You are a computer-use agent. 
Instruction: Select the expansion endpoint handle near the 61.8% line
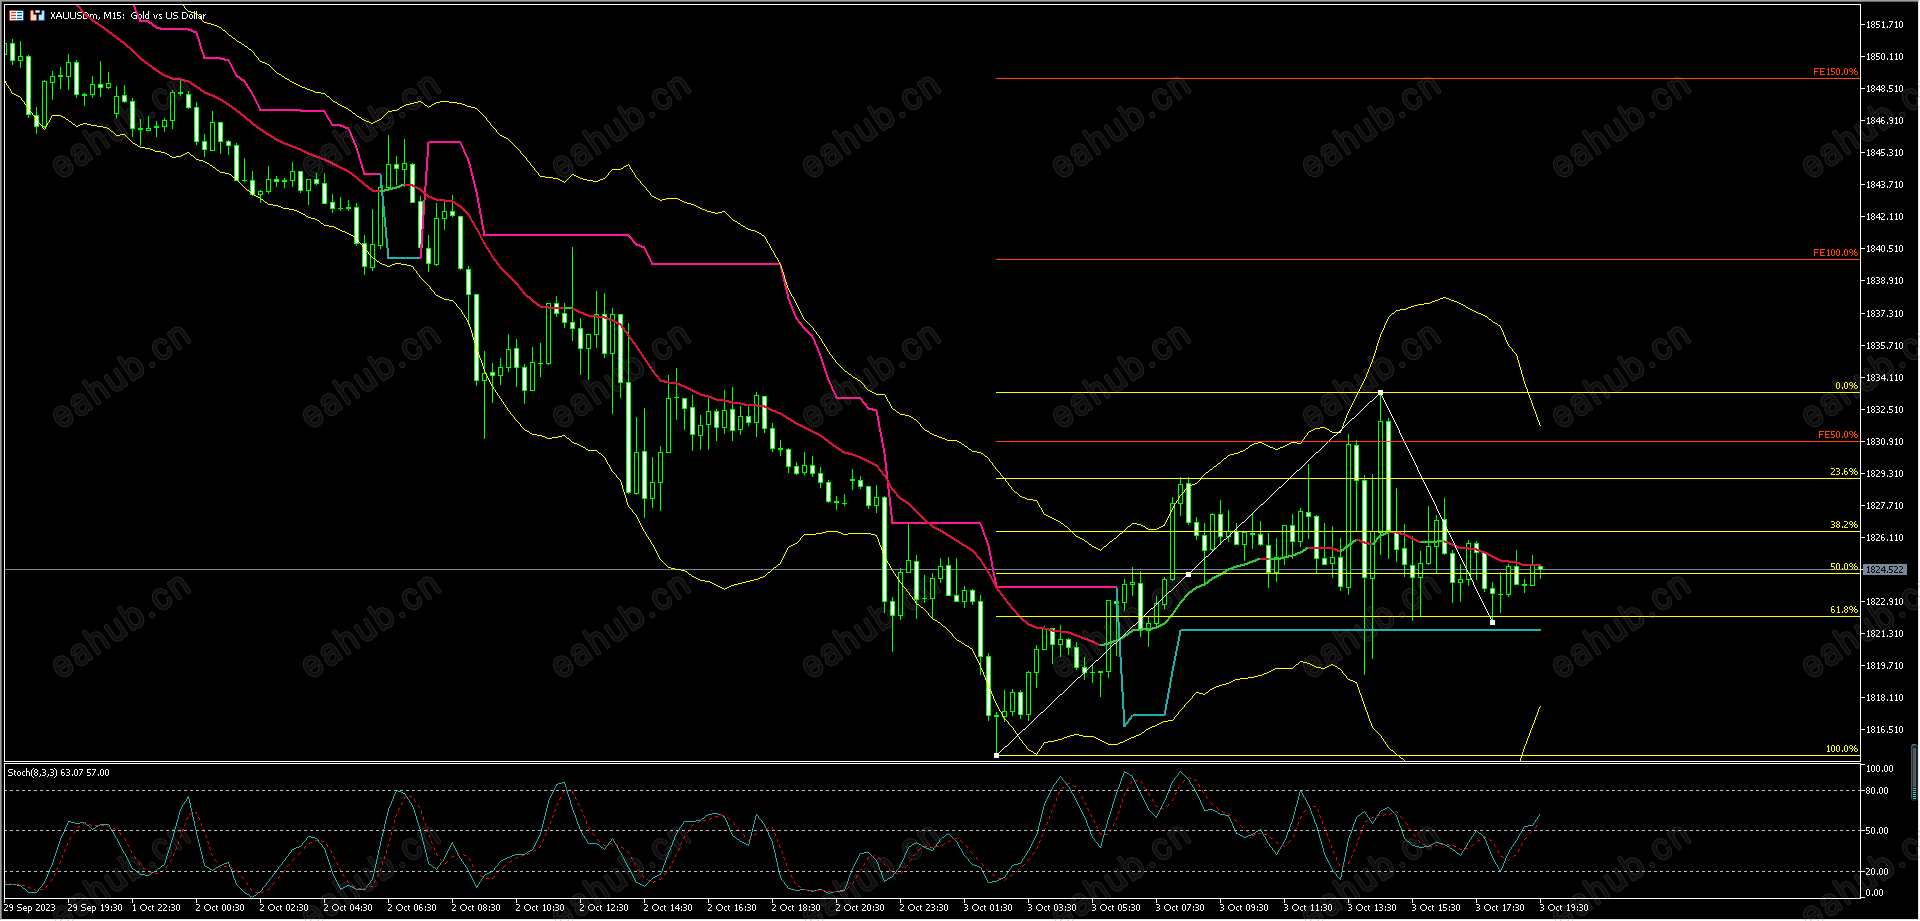(x=1493, y=623)
